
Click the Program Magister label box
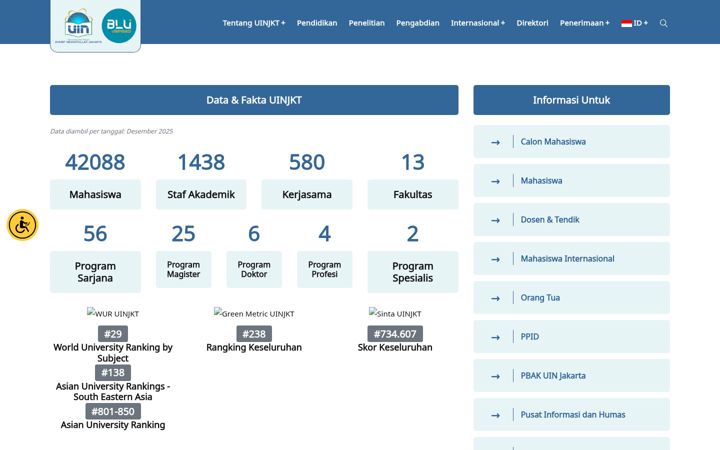[183, 270]
